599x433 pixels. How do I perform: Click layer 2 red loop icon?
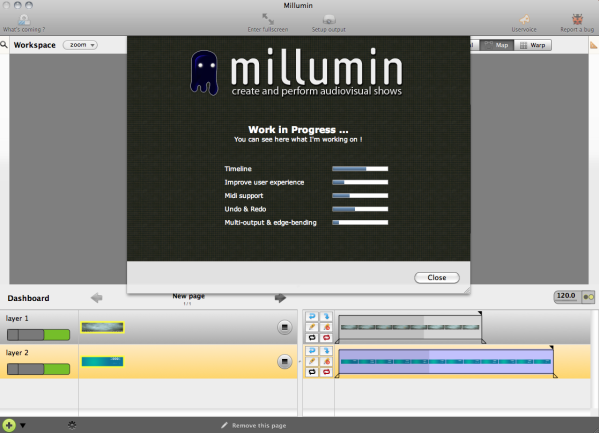coord(326,371)
